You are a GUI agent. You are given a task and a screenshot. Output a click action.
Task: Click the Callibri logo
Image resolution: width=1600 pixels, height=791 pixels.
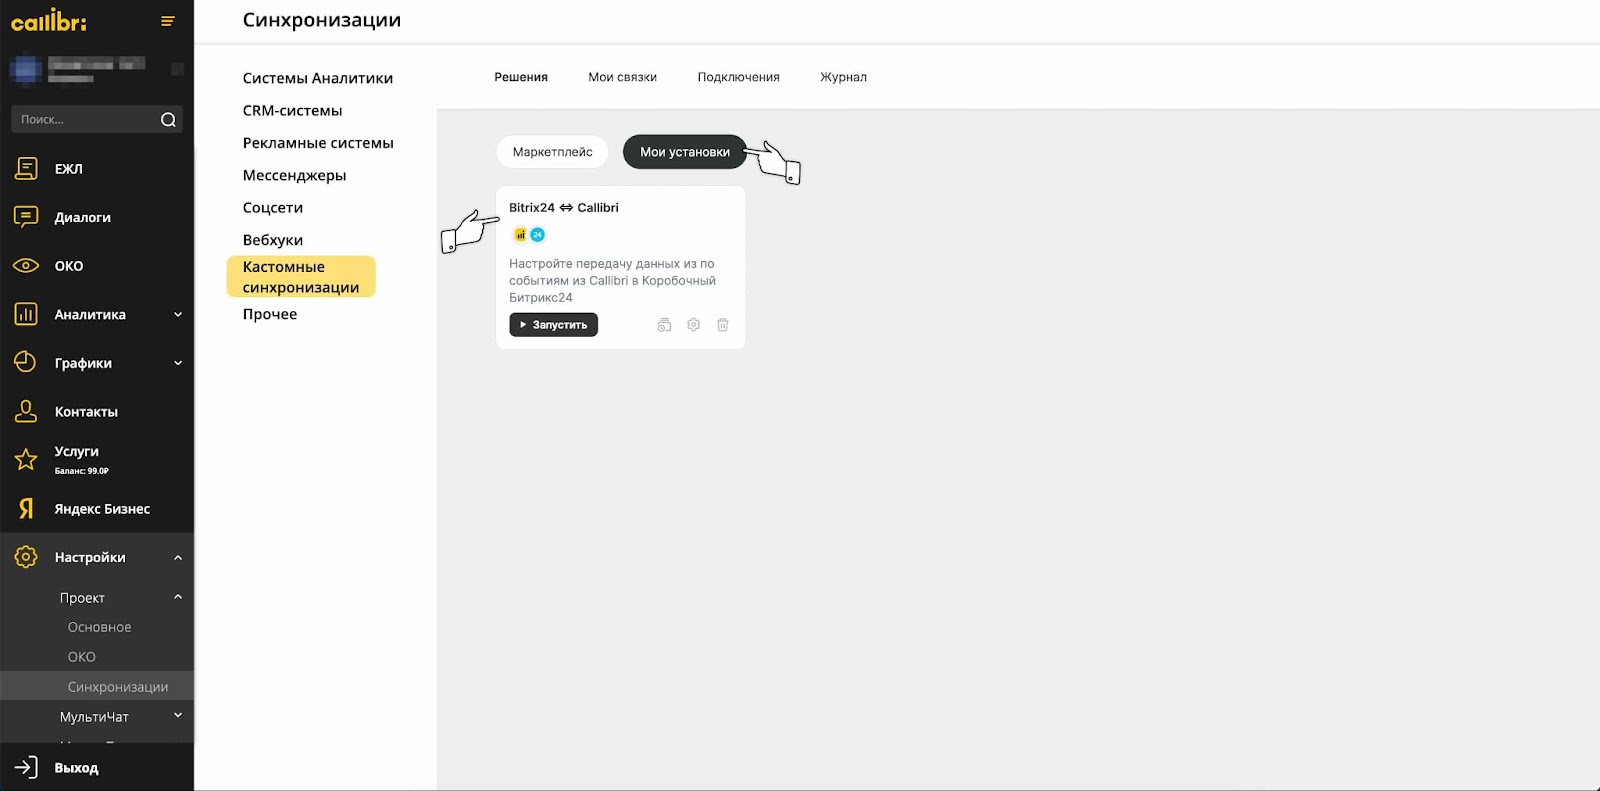click(x=49, y=21)
